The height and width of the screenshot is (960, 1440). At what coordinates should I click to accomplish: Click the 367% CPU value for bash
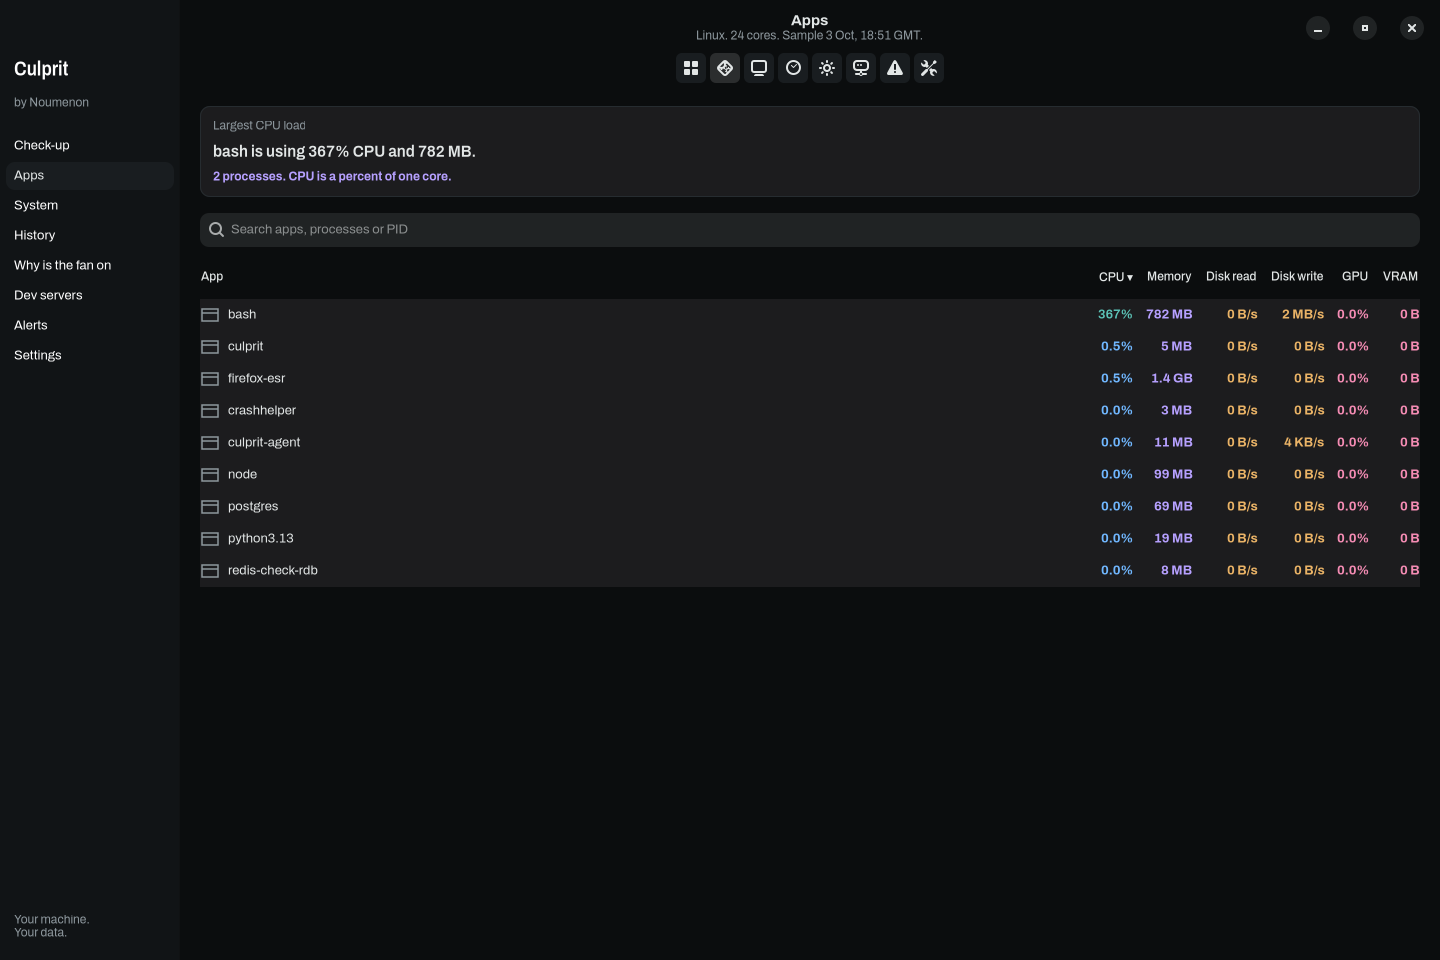click(x=1115, y=314)
